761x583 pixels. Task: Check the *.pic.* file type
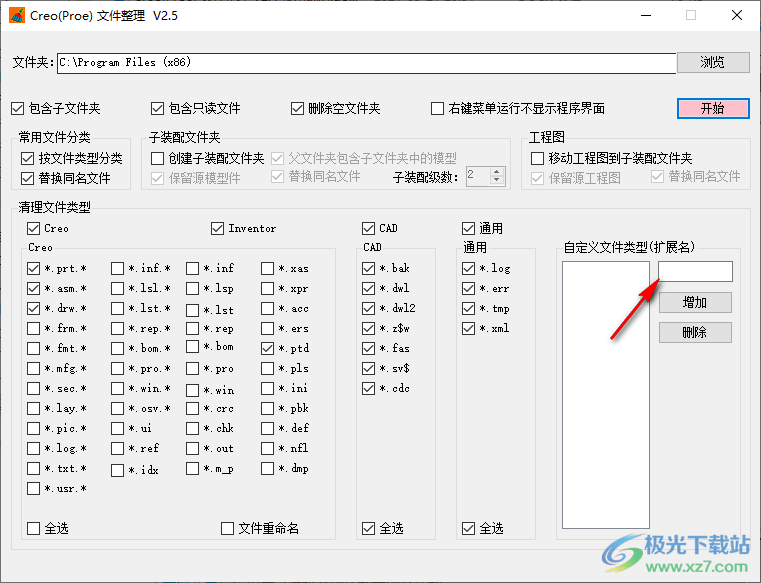pos(33,428)
